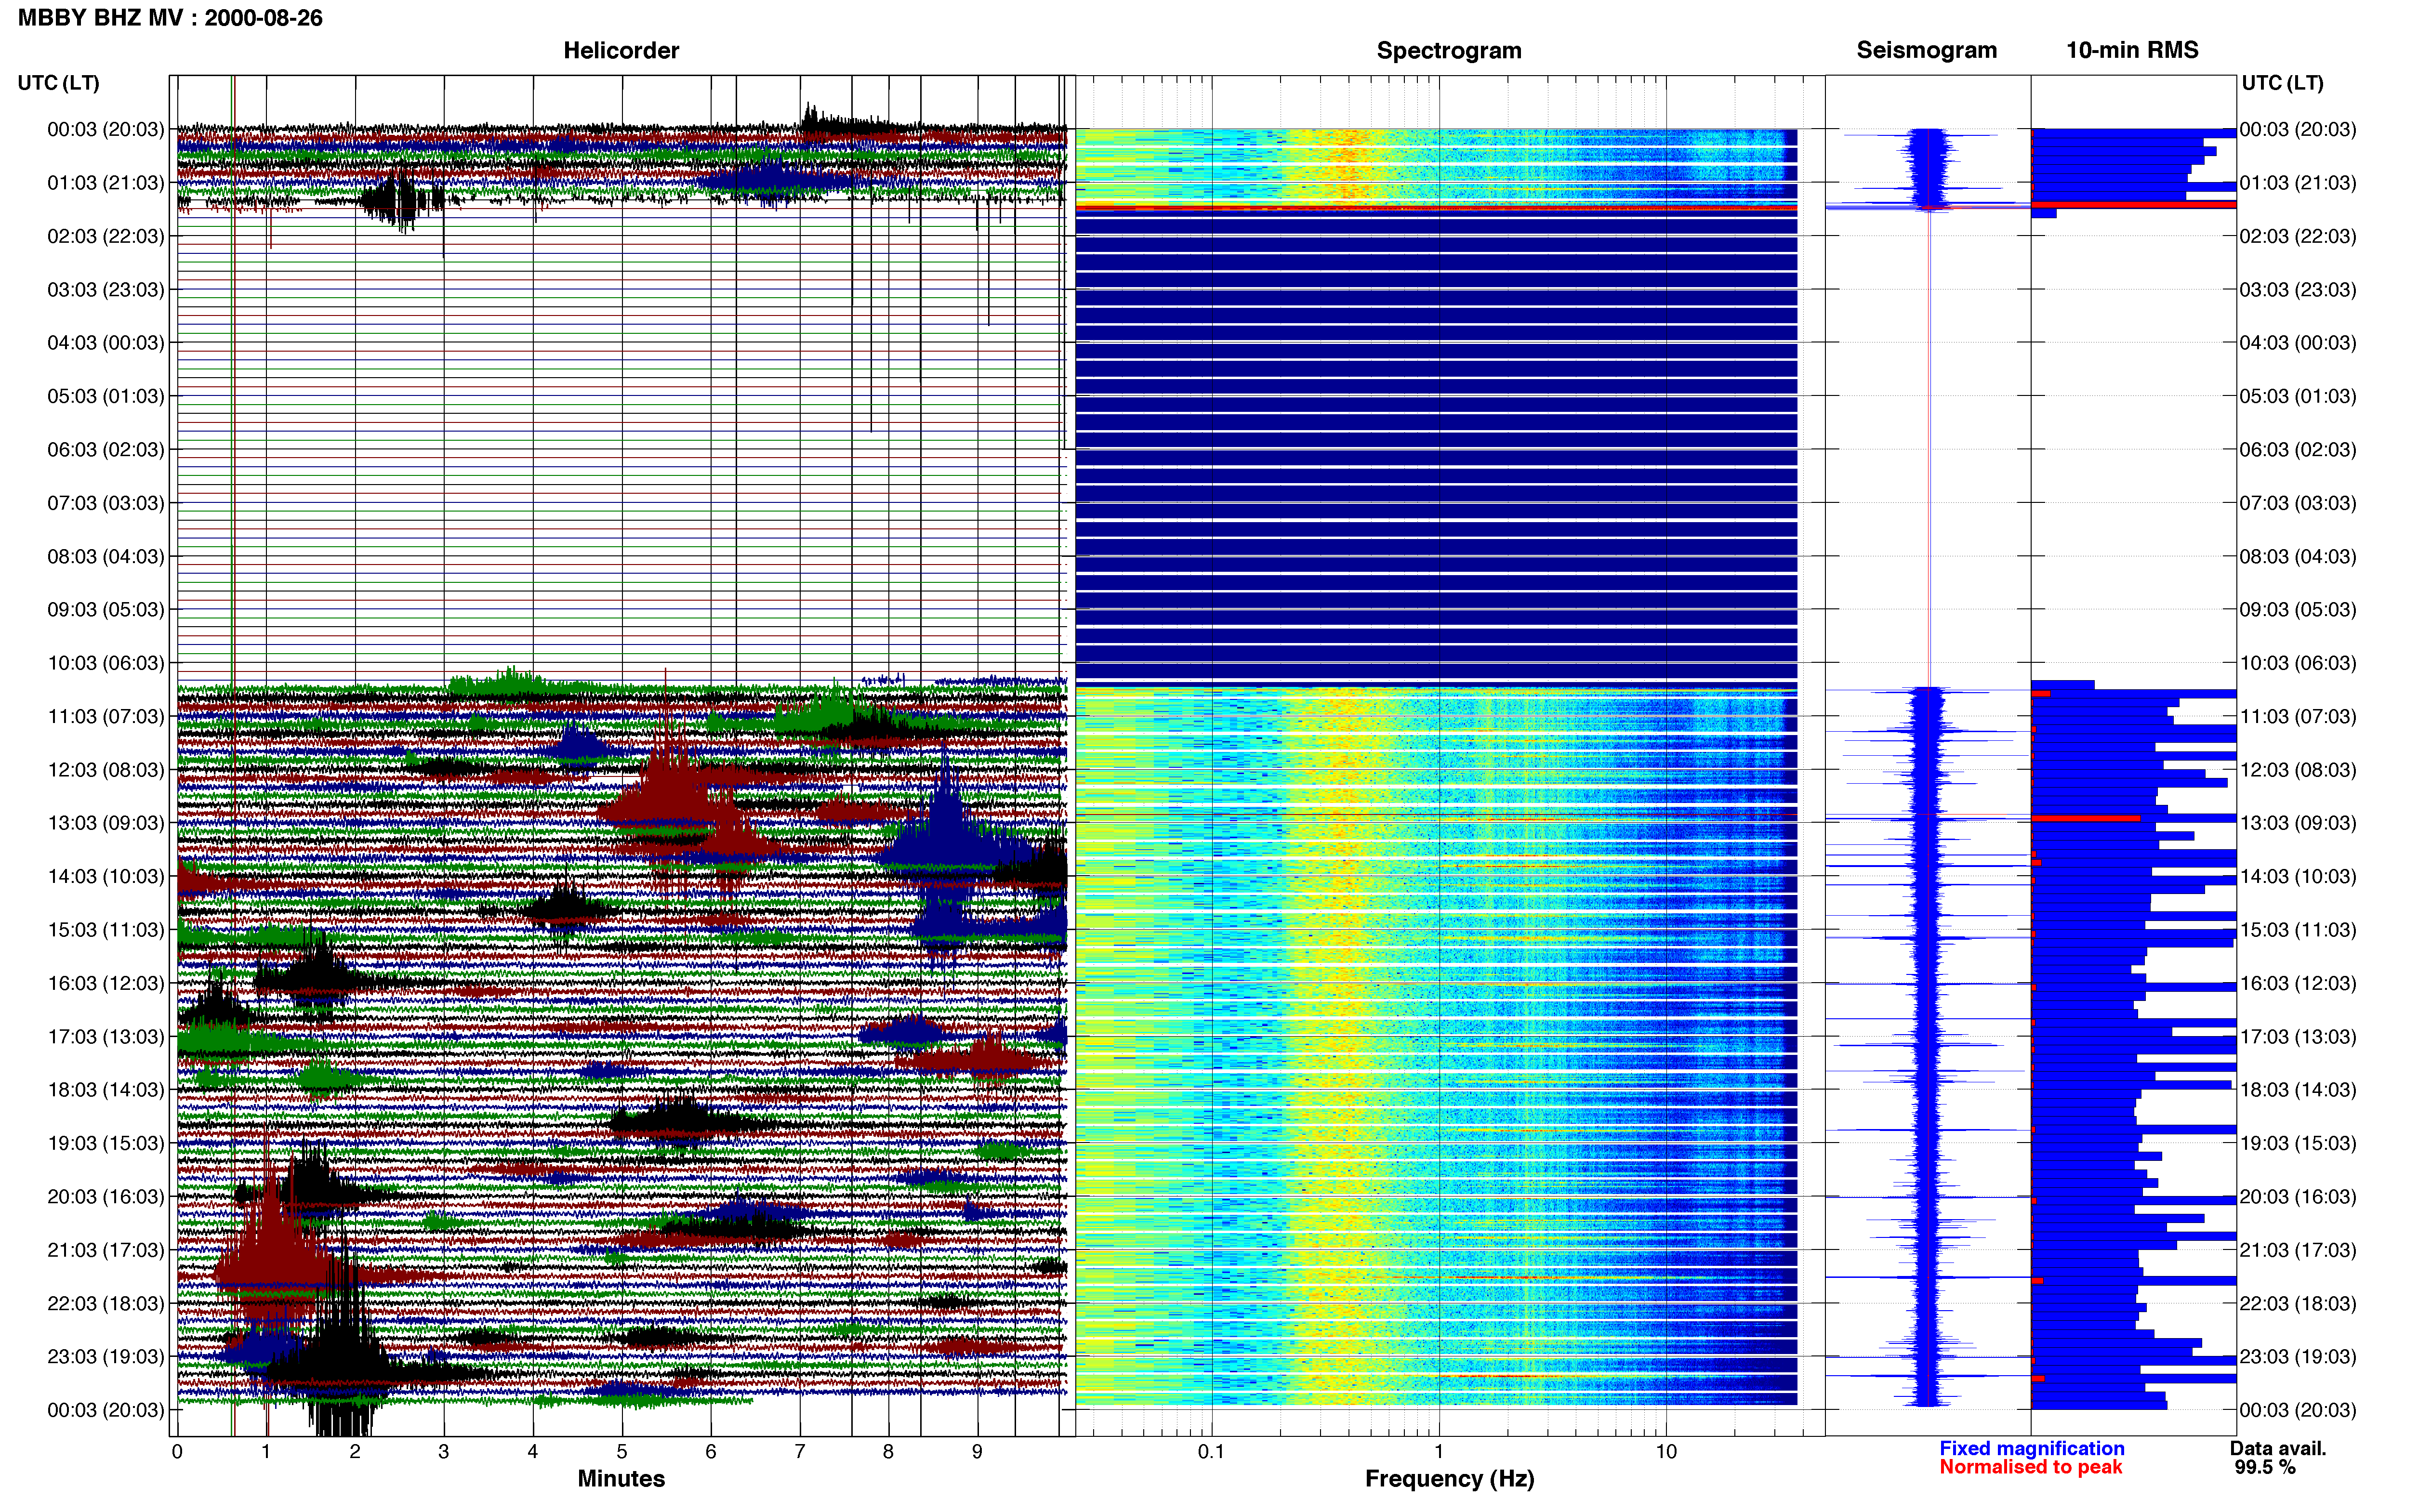The image size is (2418, 1512).
Task: Click minute tick label '5' on Helicorder axis
Action: pyautogui.click(x=622, y=1452)
